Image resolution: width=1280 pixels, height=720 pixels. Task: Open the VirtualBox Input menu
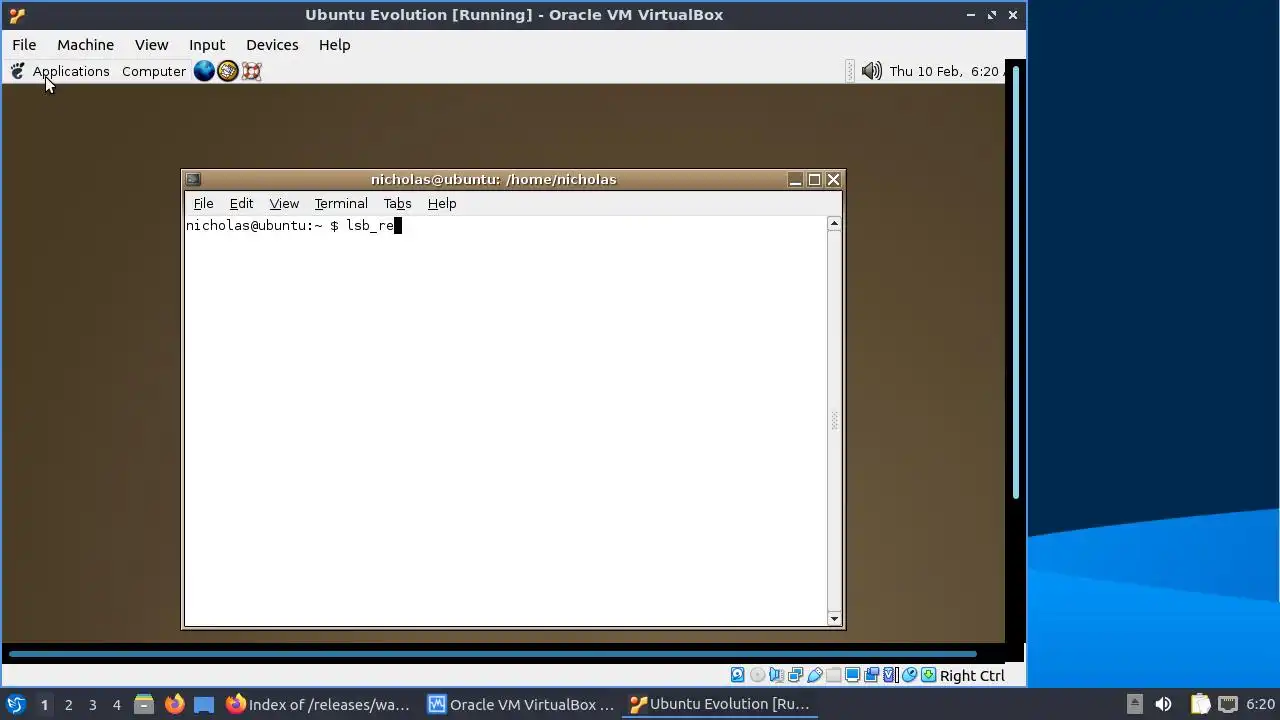point(207,45)
